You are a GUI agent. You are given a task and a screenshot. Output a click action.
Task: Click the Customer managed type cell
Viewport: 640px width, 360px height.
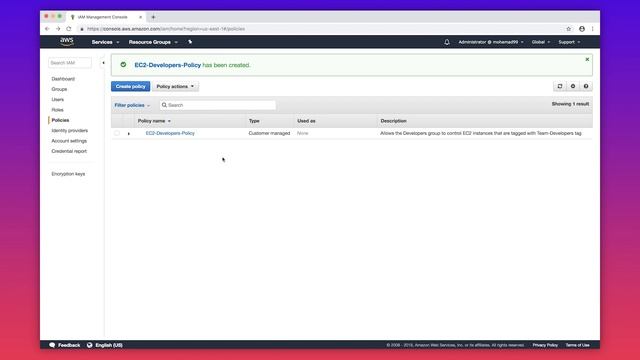pos(269,133)
